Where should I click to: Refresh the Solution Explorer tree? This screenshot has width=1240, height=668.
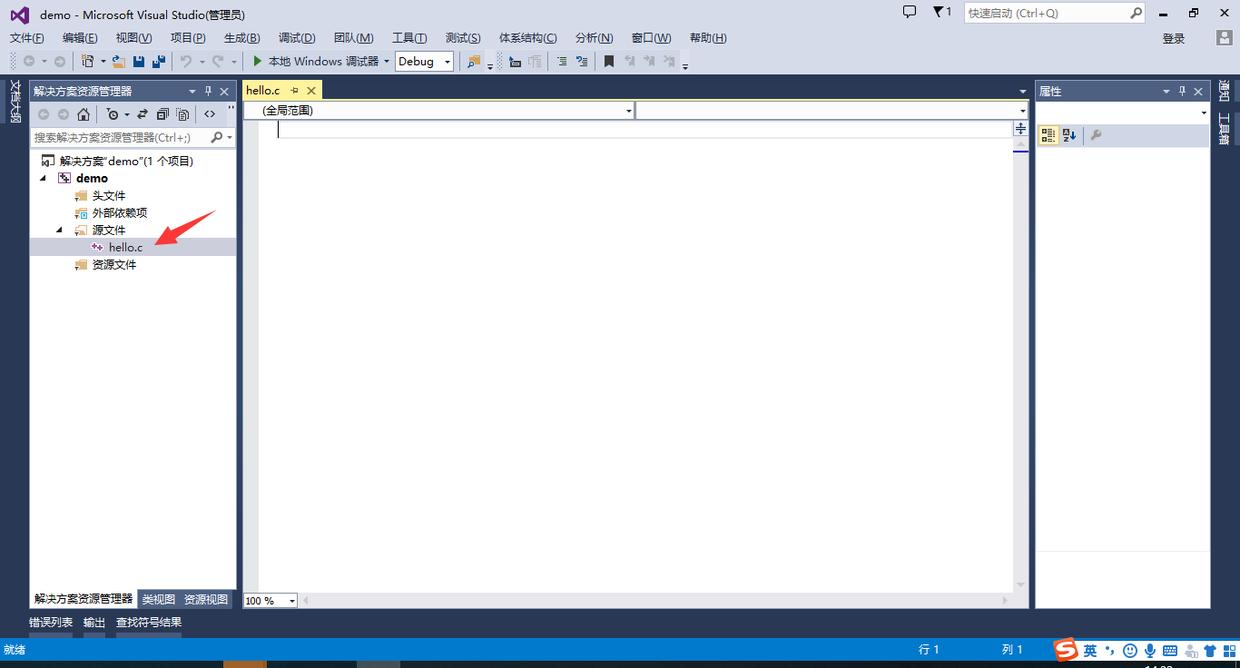point(140,114)
